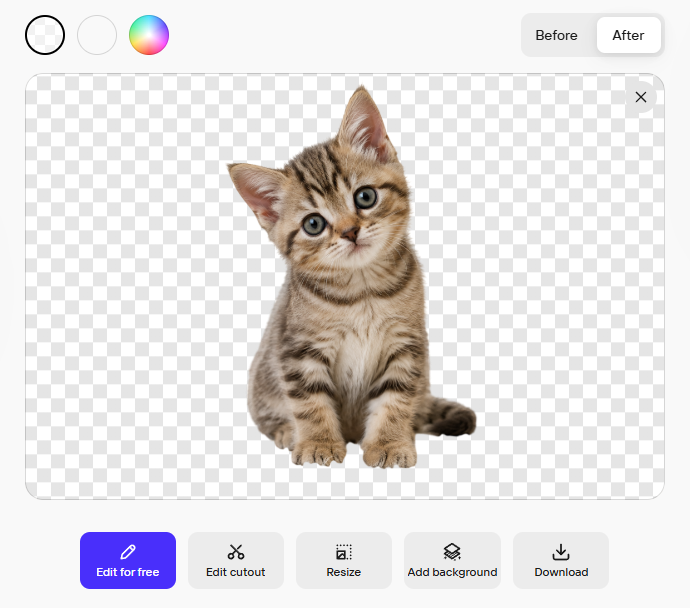This screenshot has width=690, height=608.
Task: Close the image preview with X
Action: coord(641,97)
